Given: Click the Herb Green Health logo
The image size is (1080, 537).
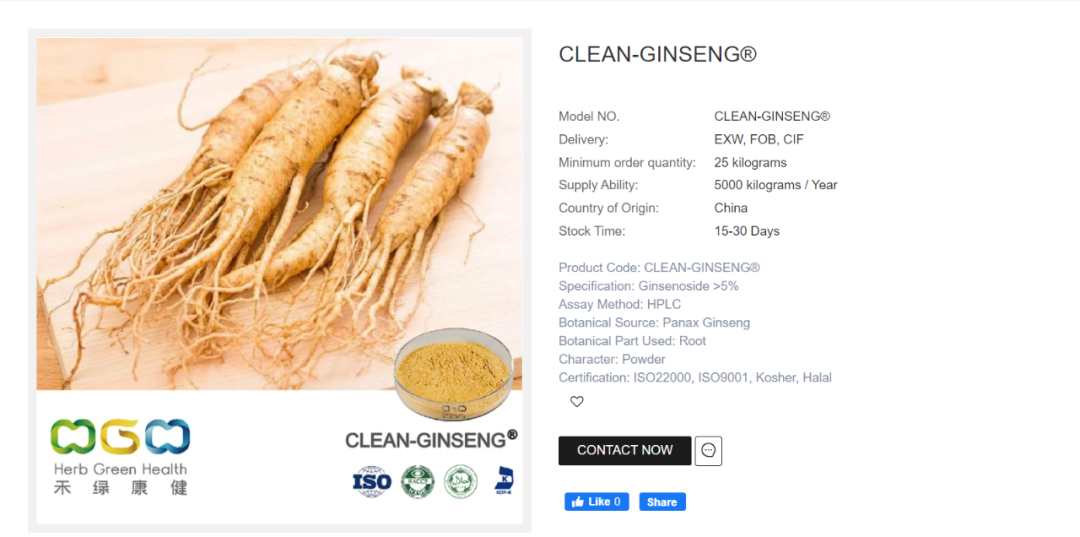Looking at the screenshot, I should coord(121,457).
